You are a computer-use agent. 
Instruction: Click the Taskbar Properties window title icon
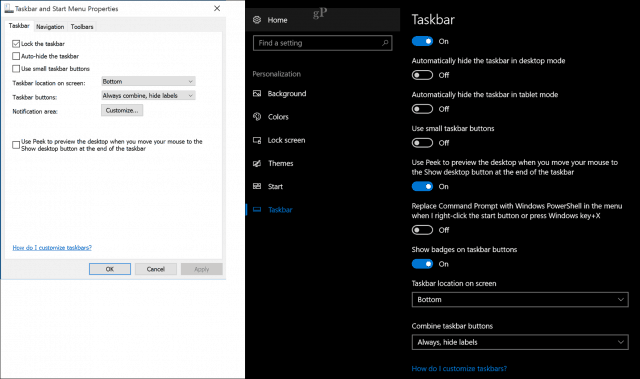[x=9, y=9]
